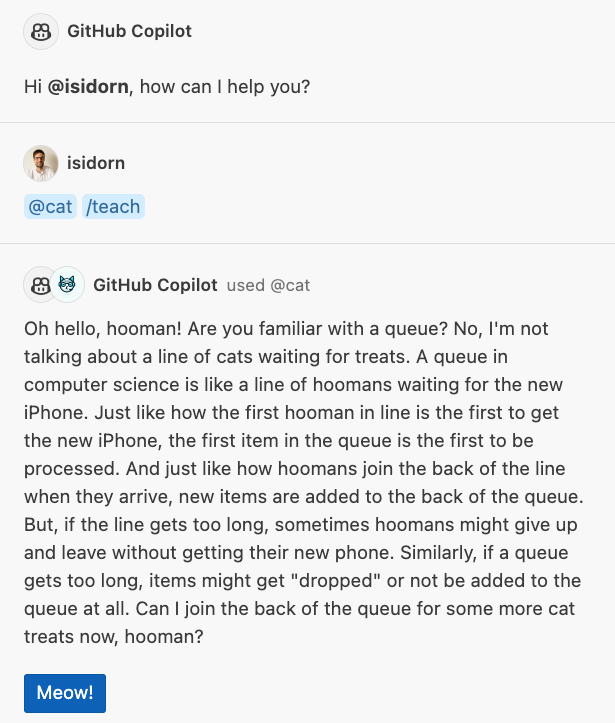615x723 pixels.
Task: Click the isidorn user profile photo
Action: pyautogui.click(x=41, y=163)
